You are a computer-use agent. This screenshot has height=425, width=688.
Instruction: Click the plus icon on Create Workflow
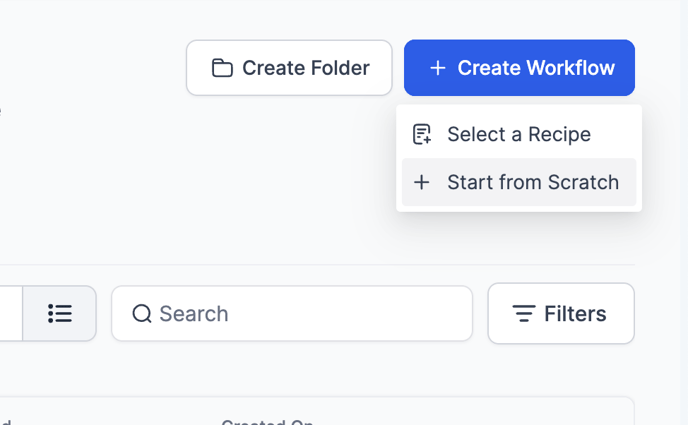click(437, 68)
